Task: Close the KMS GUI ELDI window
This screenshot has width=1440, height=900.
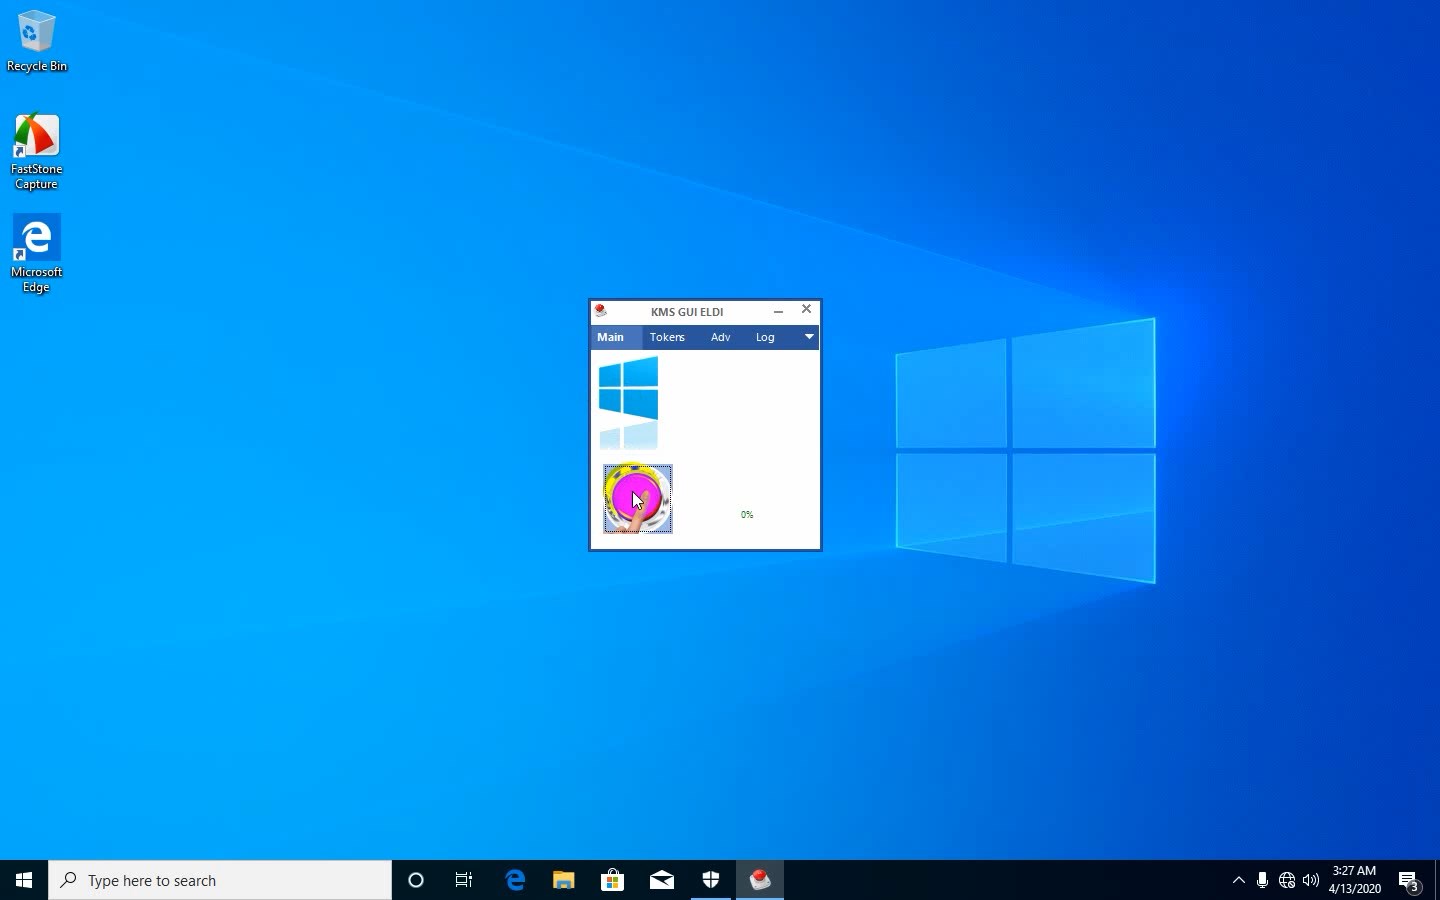Action: pos(807,310)
